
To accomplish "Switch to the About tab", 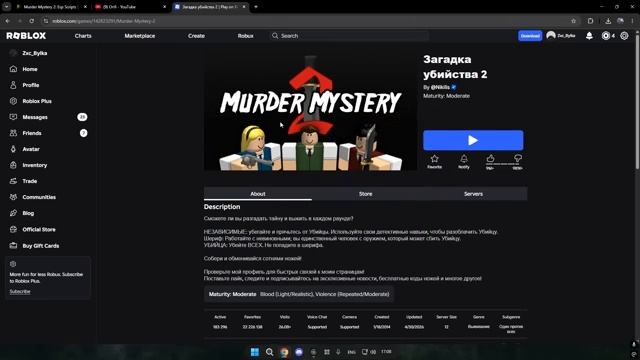I will point(258,194).
